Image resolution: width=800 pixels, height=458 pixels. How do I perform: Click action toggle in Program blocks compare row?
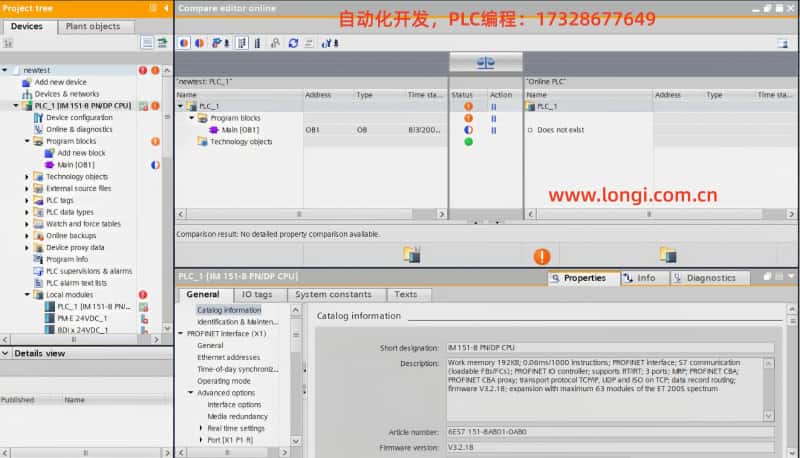point(493,118)
